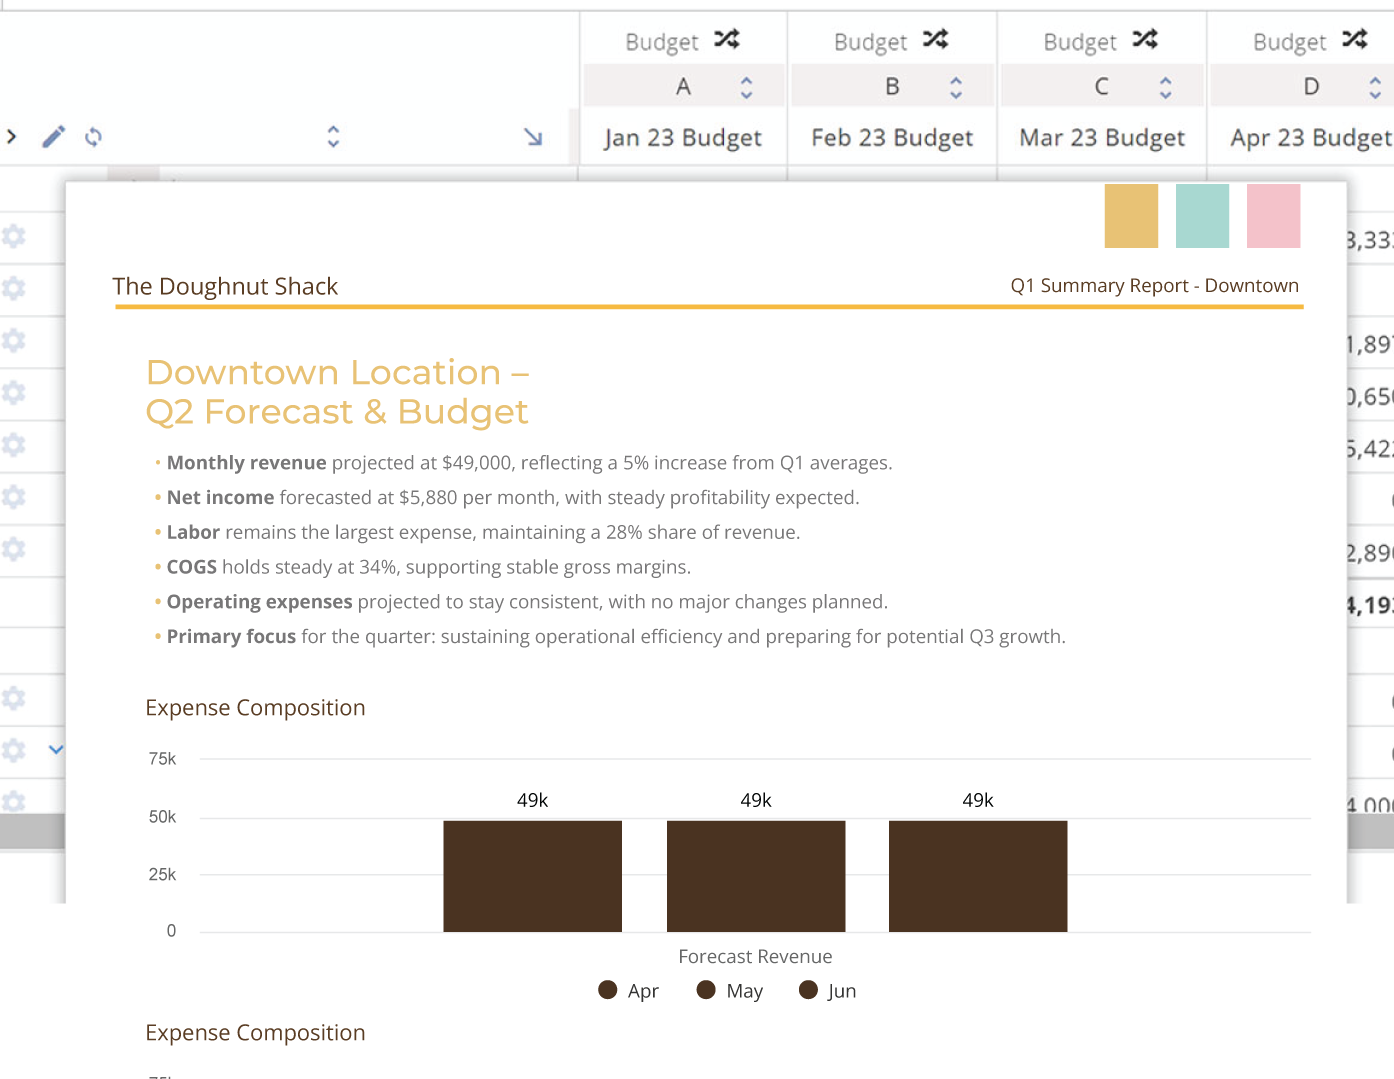Select the Mar 23 Budget column header
The width and height of the screenshot is (1394, 1079).
pos(1102,138)
